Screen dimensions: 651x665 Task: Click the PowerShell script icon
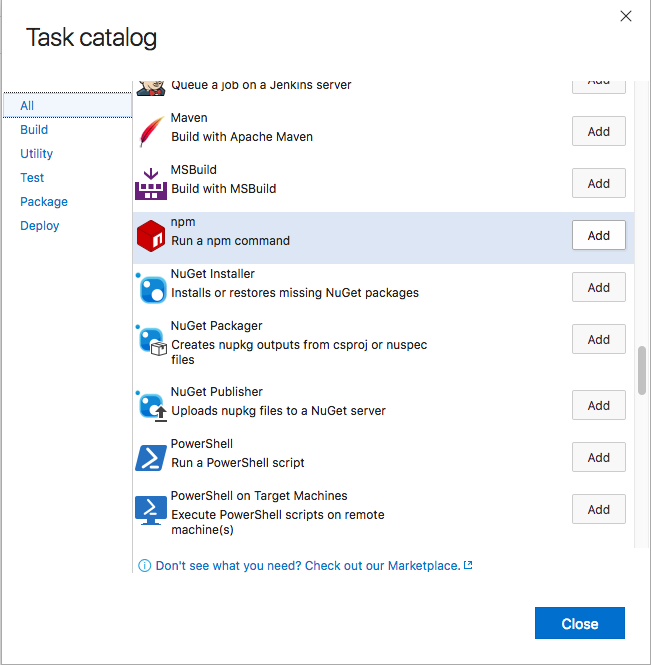click(151, 458)
